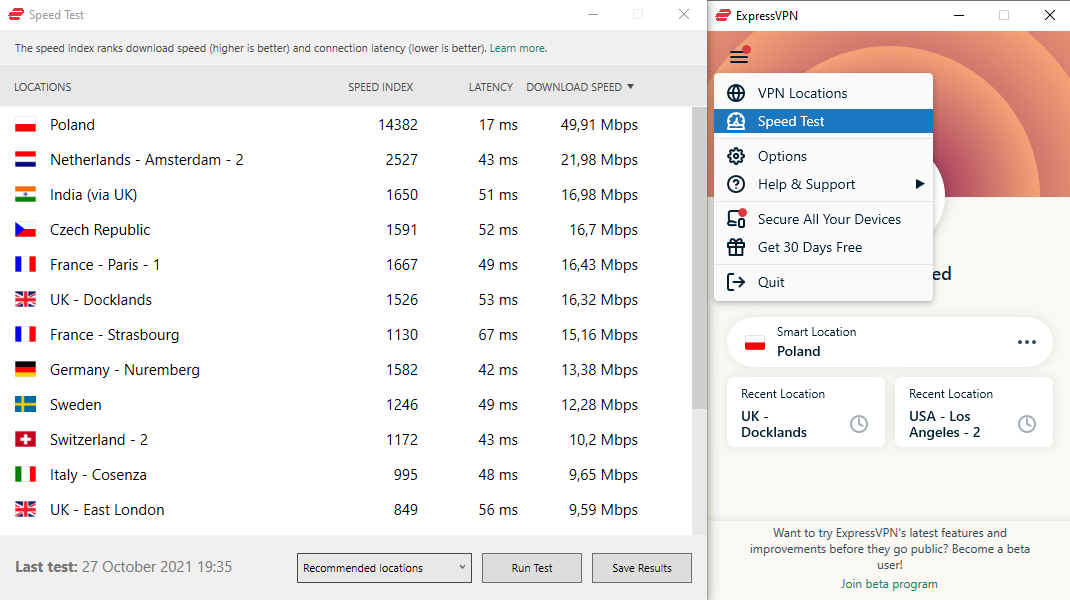
Task: Click the 14382 speed index value
Action: pyautogui.click(x=398, y=125)
